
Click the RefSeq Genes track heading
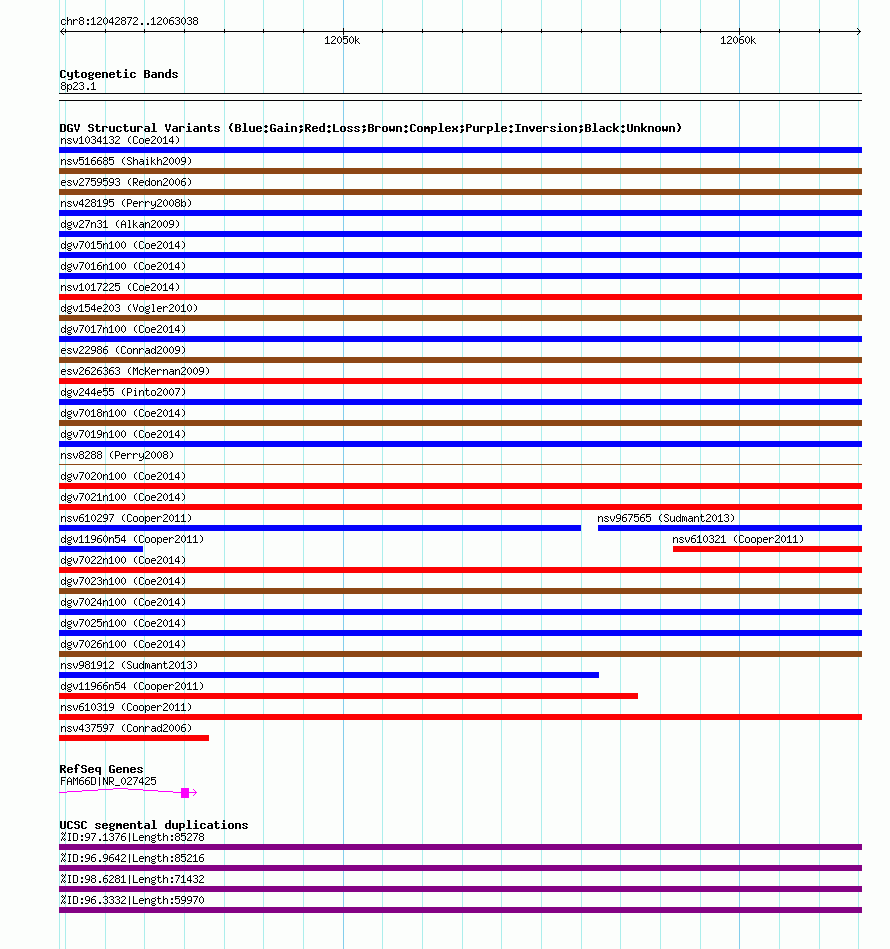pos(101,769)
